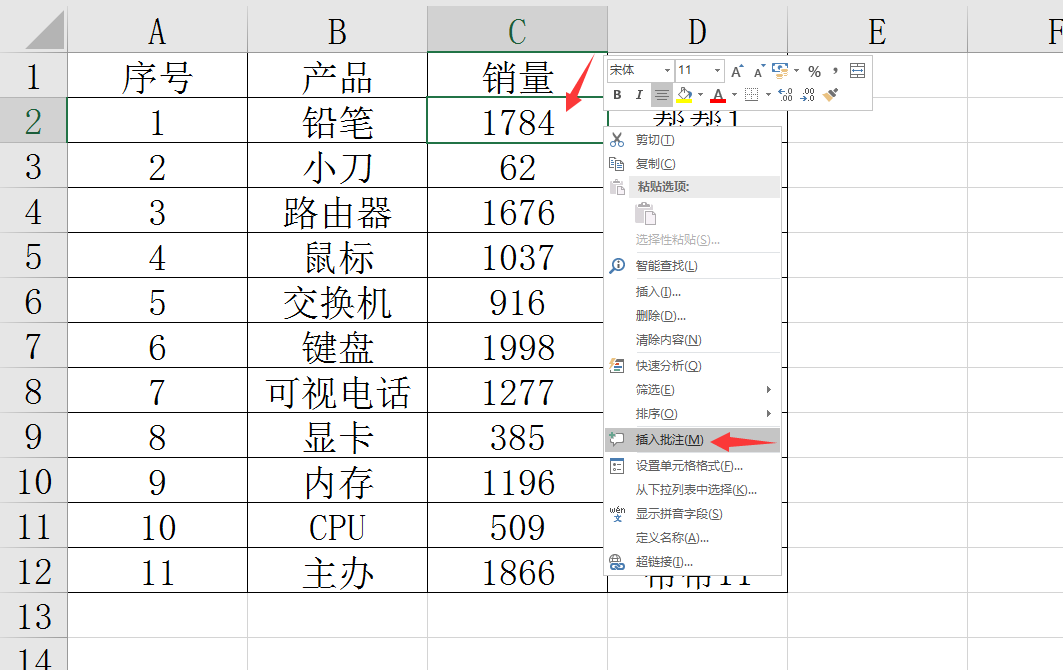Expand font color dropdown arrow
Image resolution: width=1063 pixels, height=670 pixels.
pos(734,95)
